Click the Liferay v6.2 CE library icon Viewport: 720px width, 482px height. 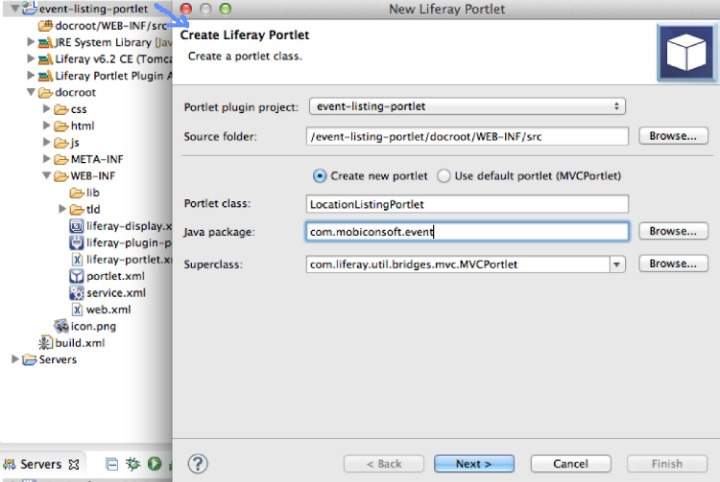[x=45, y=59]
